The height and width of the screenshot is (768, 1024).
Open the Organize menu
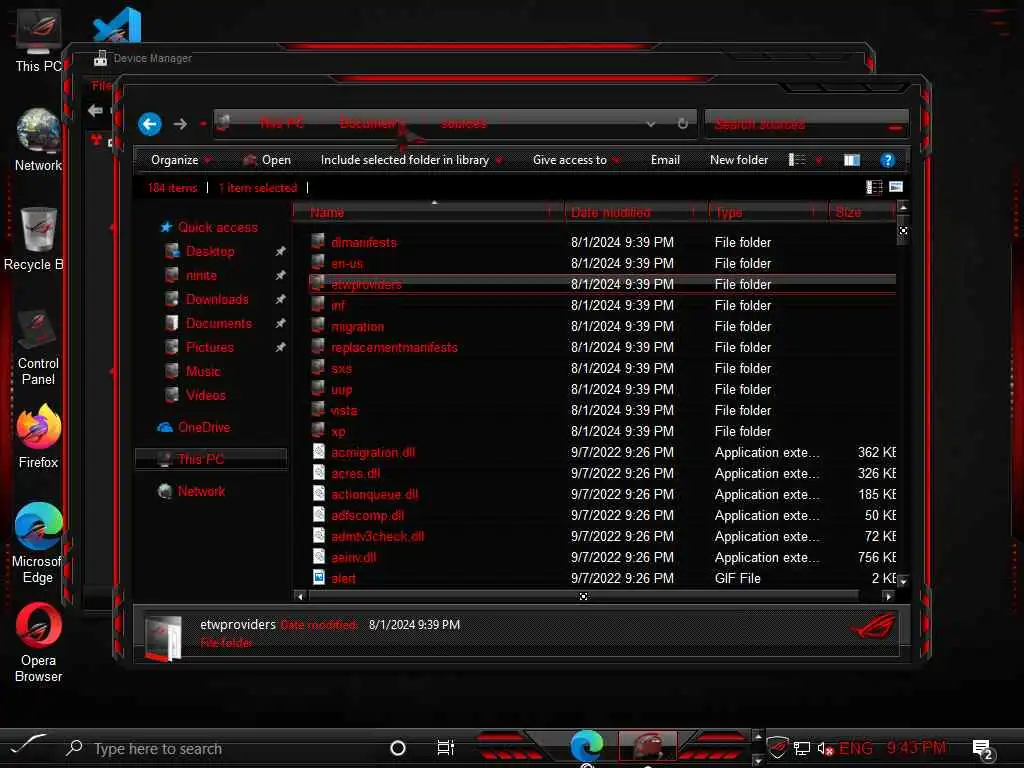pyautogui.click(x=181, y=160)
